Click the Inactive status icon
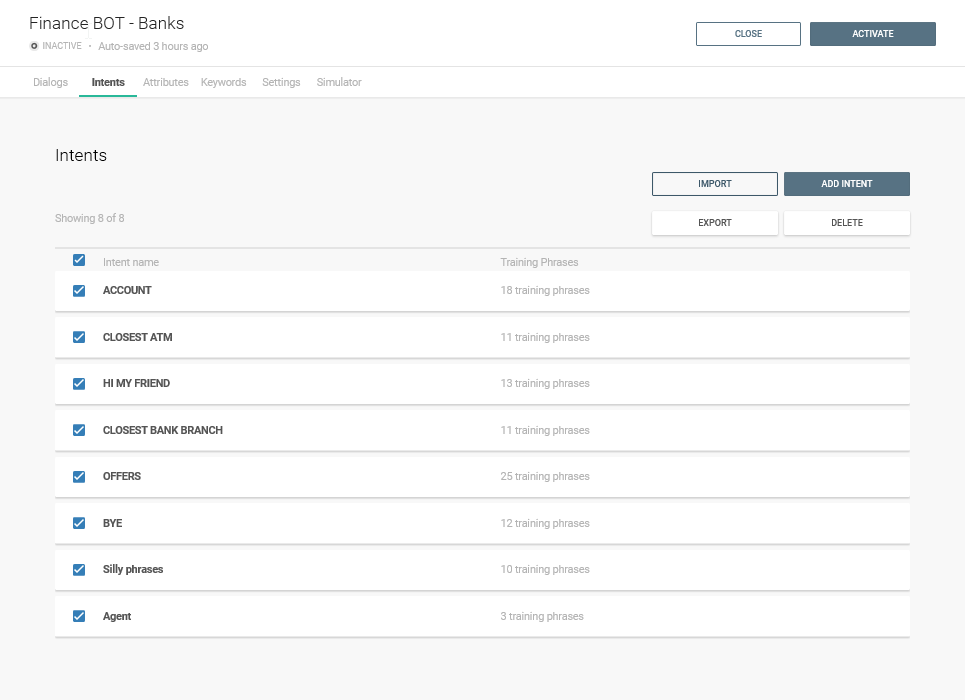Screen dimensions: 965x700 (34, 47)
